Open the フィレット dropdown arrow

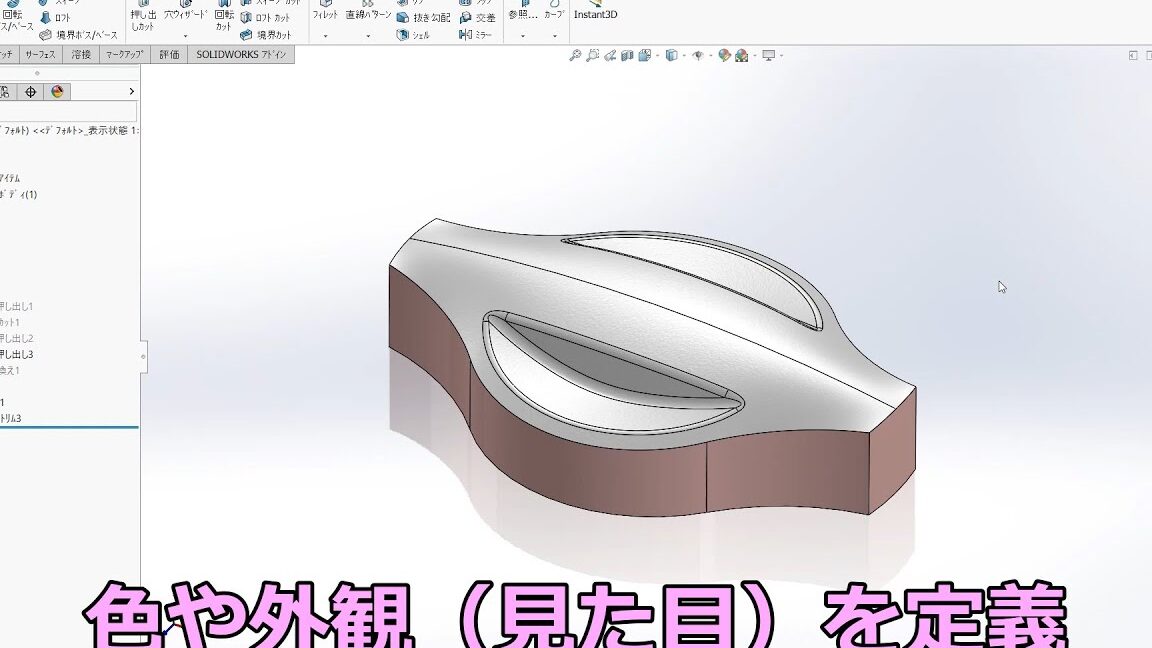[325, 36]
